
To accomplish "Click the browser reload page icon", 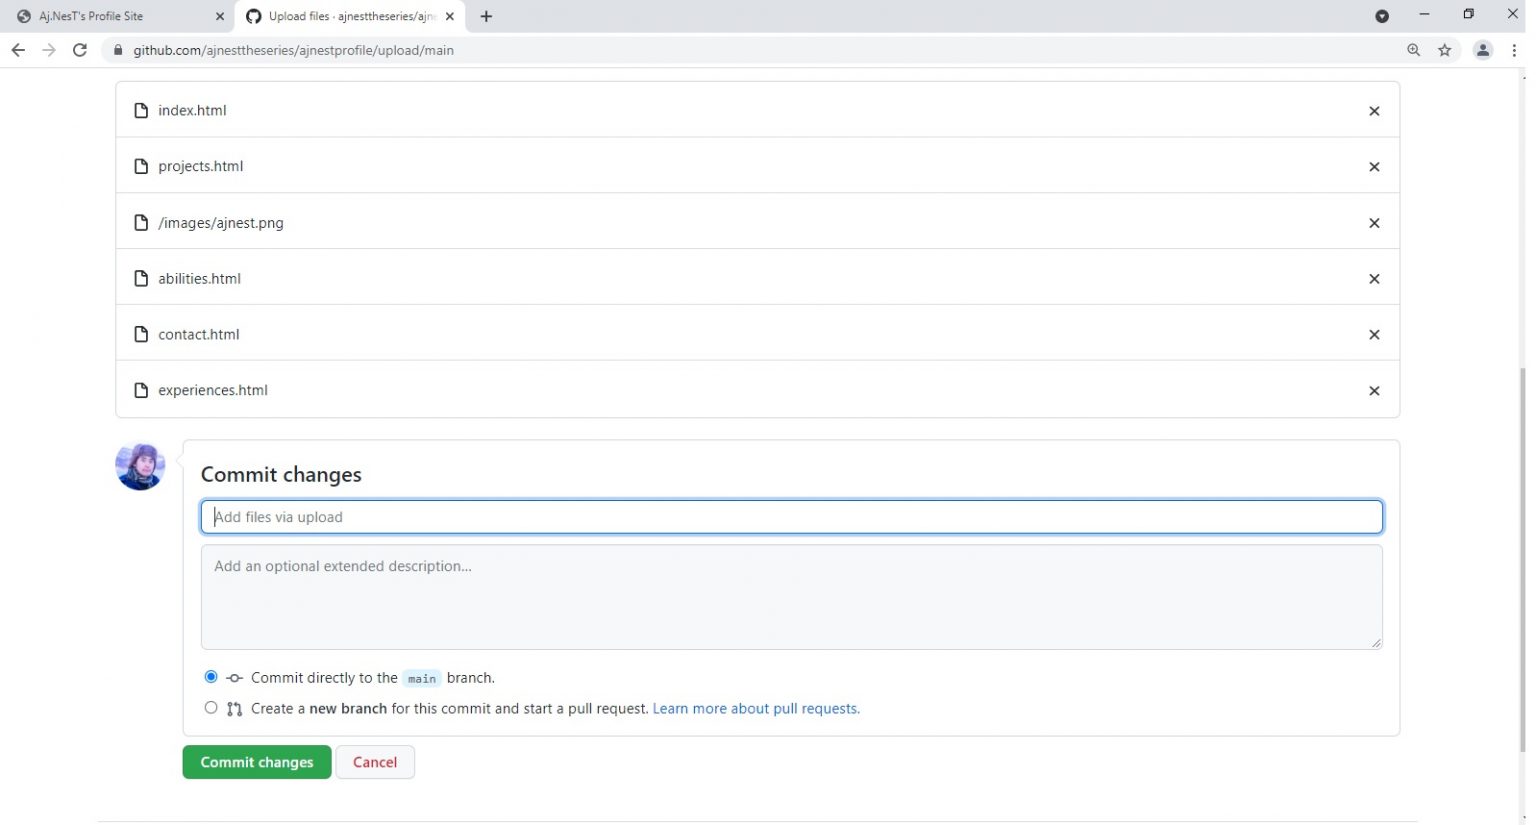I will [x=80, y=50].
